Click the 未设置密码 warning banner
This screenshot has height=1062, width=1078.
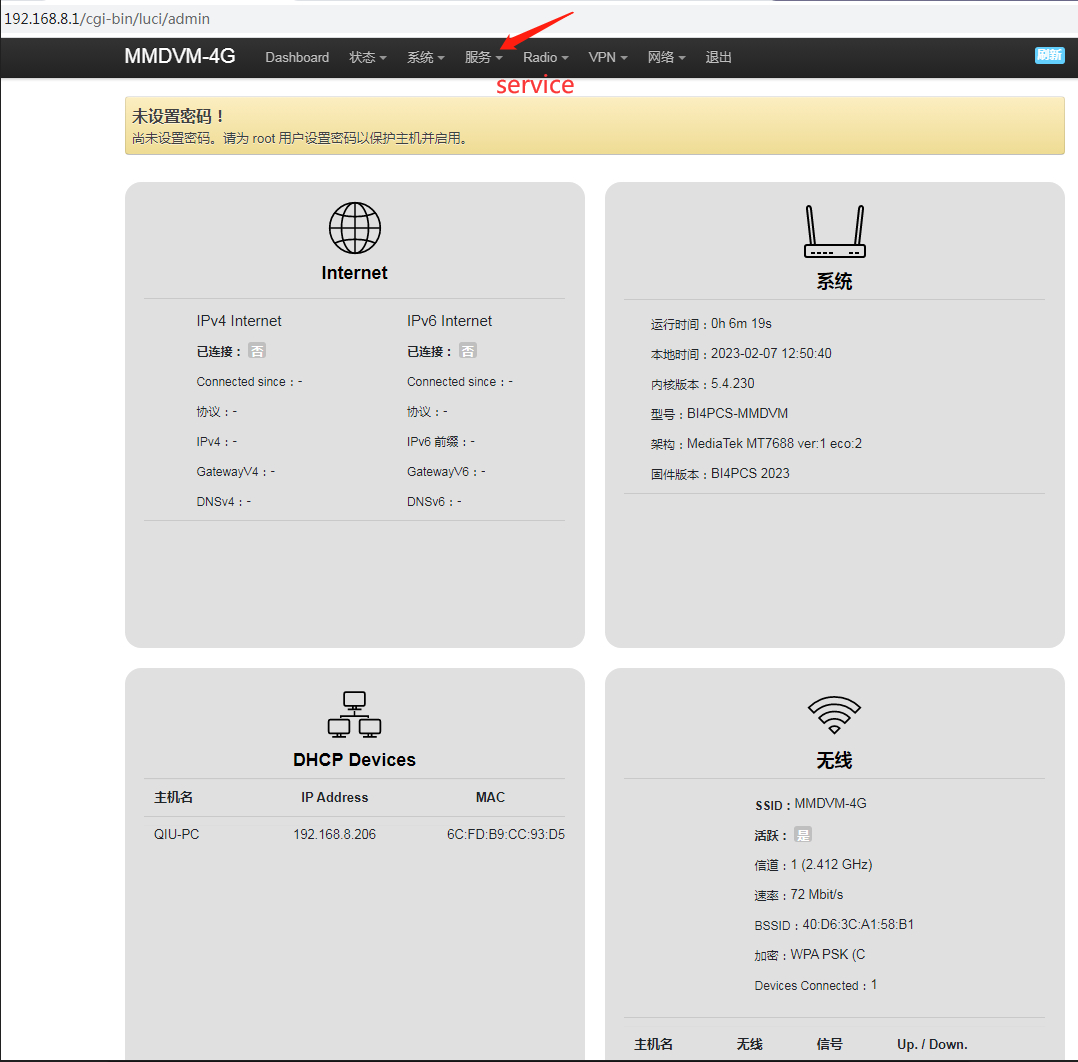tap(594, 126)
